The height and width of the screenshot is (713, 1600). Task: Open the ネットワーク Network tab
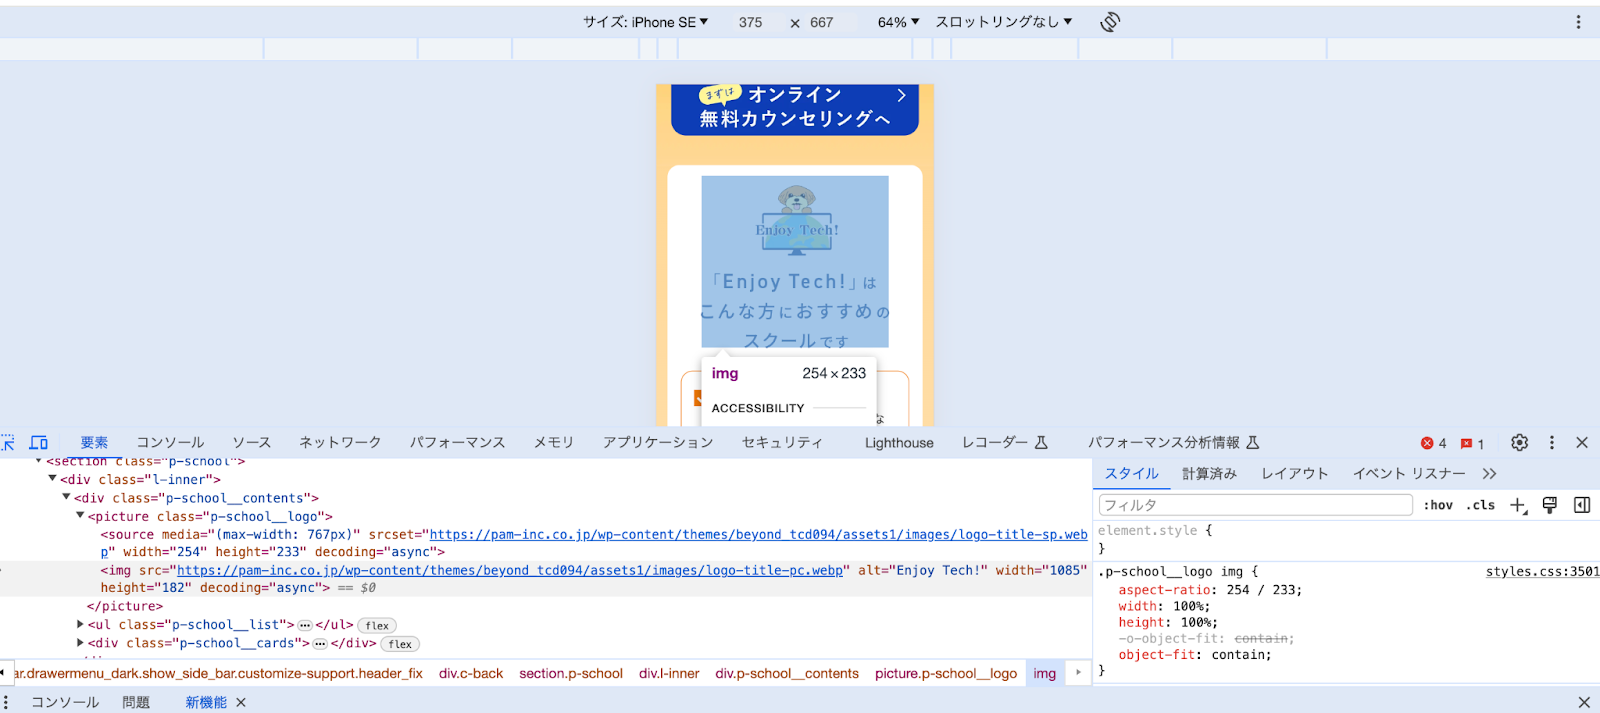coord(340,442)
